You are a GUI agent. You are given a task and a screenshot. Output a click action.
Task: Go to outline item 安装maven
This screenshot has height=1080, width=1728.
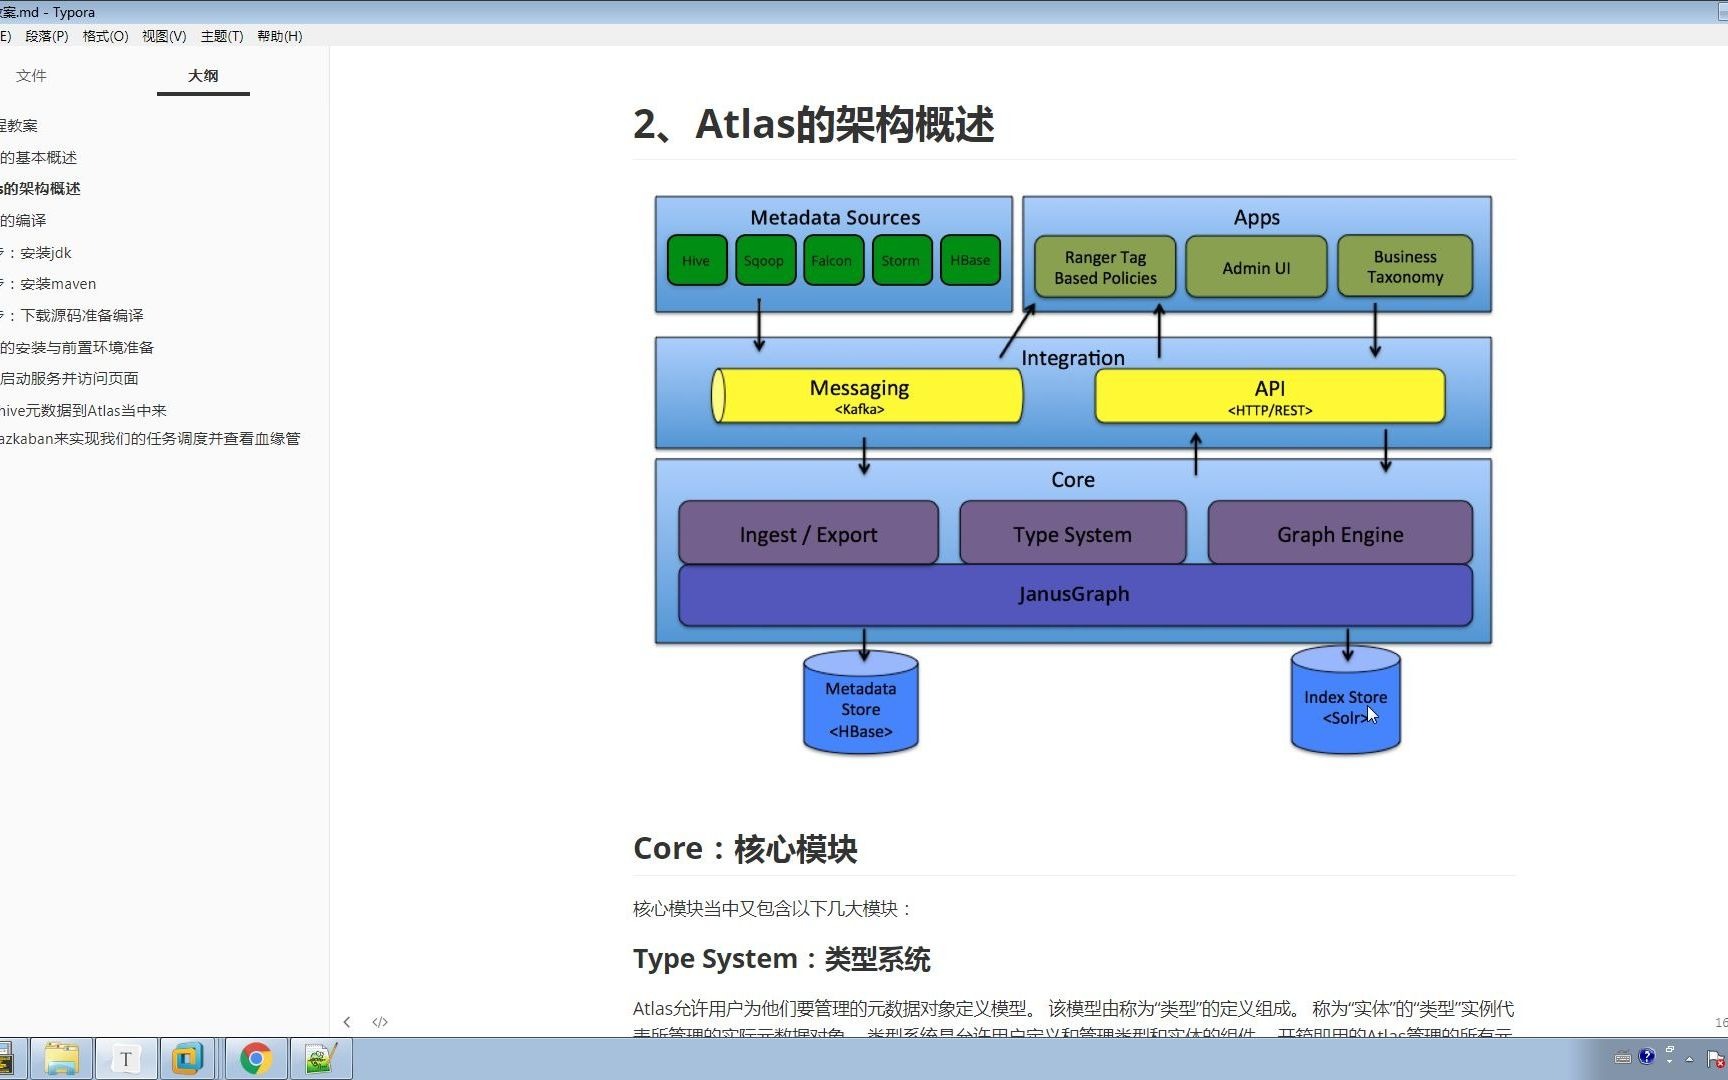pyautogui.click(x=48, y=284)
